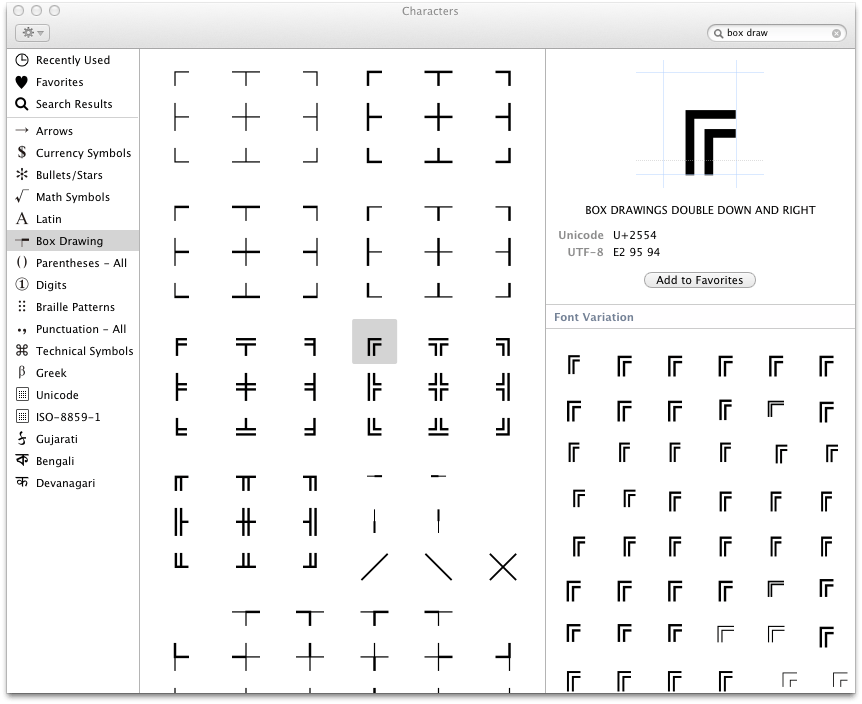Image resolution: width=862 pixels, height=704 pixels.
Task: Add the character to Favorites
Action: (x=699, y=280)
